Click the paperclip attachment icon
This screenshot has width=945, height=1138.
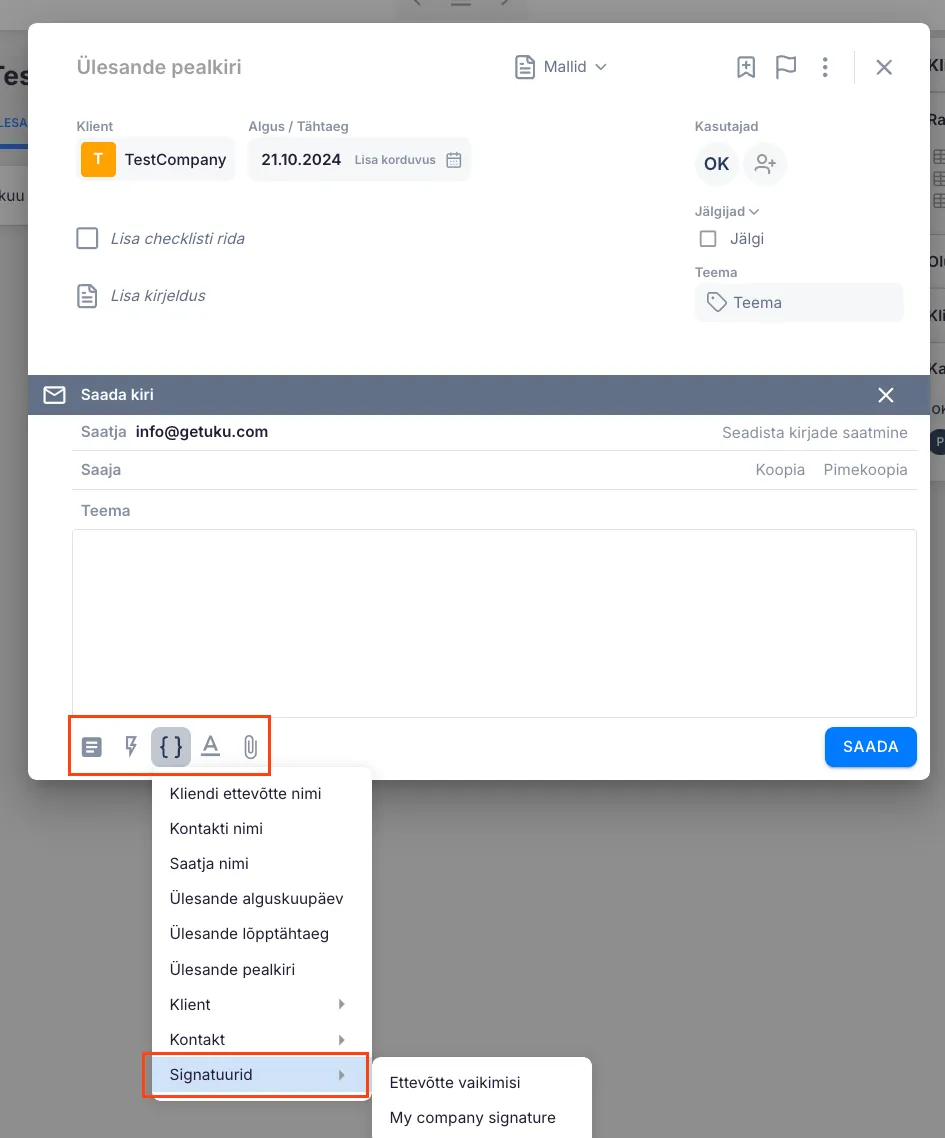(x=250, y=747)
